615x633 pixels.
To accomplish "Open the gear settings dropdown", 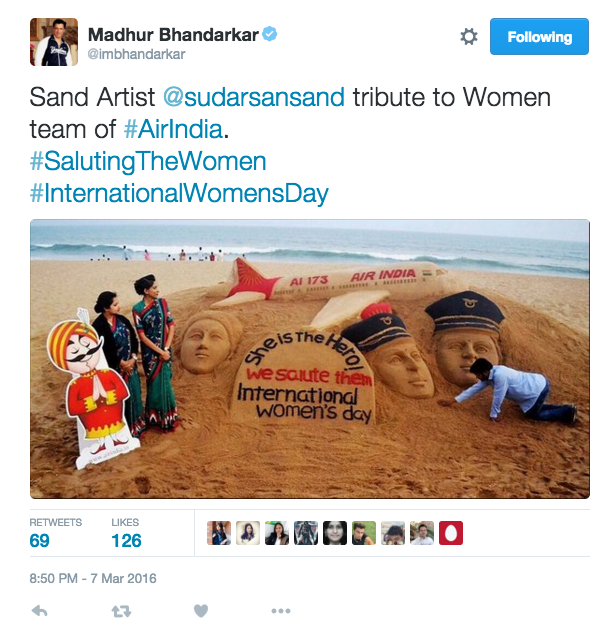I will click(469, 37).
